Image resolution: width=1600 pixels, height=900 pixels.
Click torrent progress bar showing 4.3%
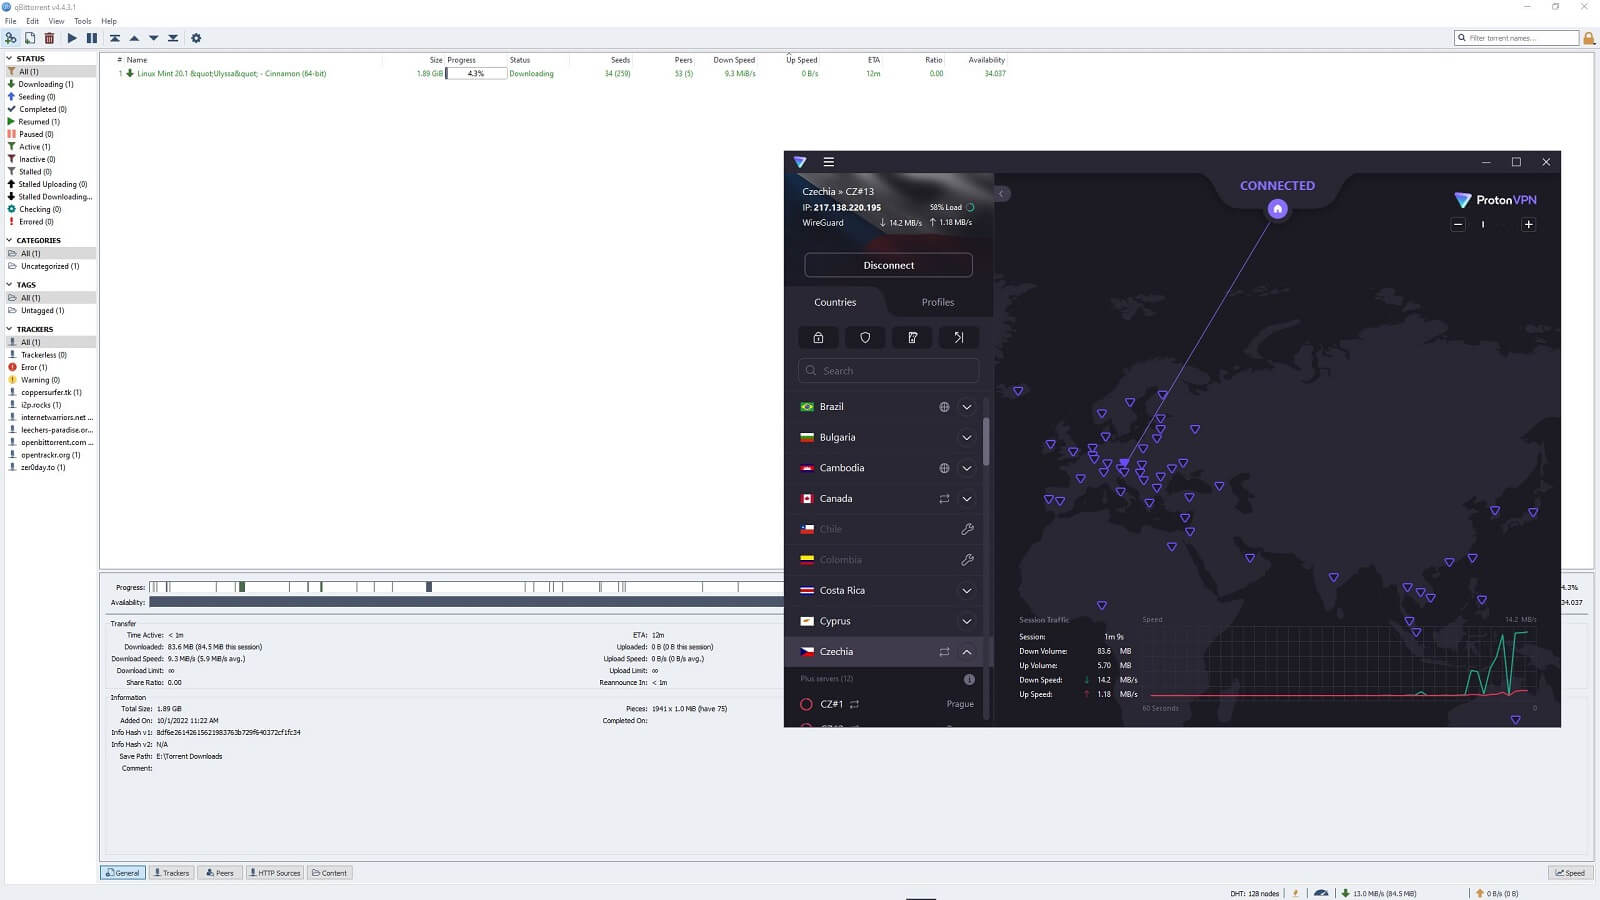coord(476,73)
